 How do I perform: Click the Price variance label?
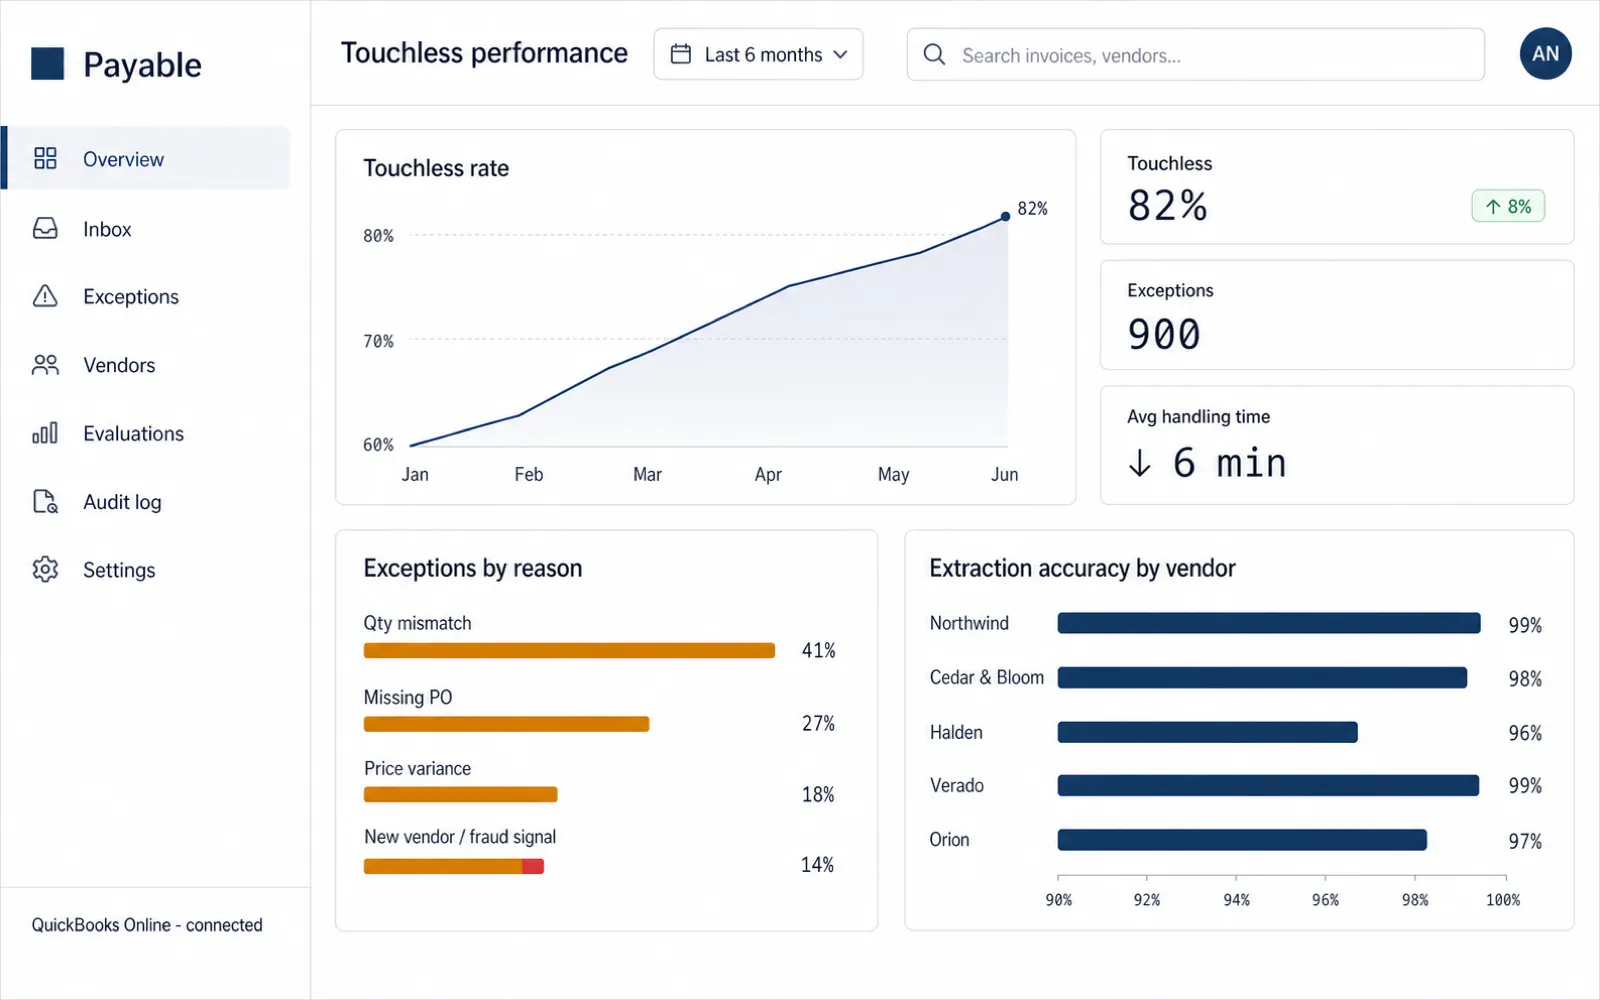click(417, 768)
